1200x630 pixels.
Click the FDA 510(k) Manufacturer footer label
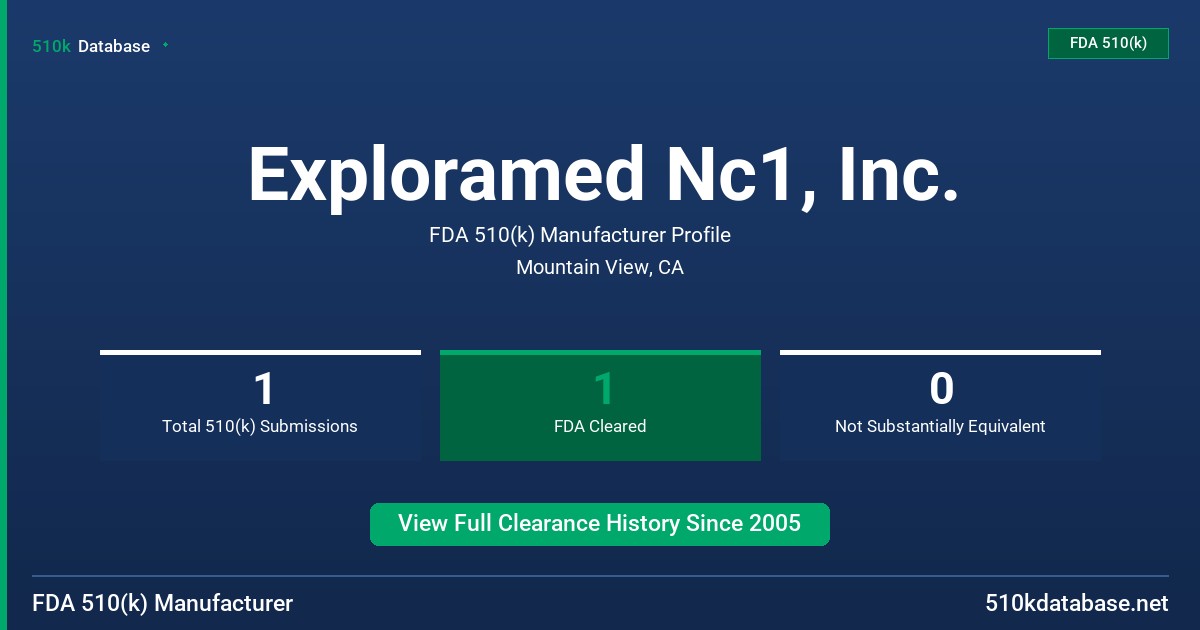[163, 604]
